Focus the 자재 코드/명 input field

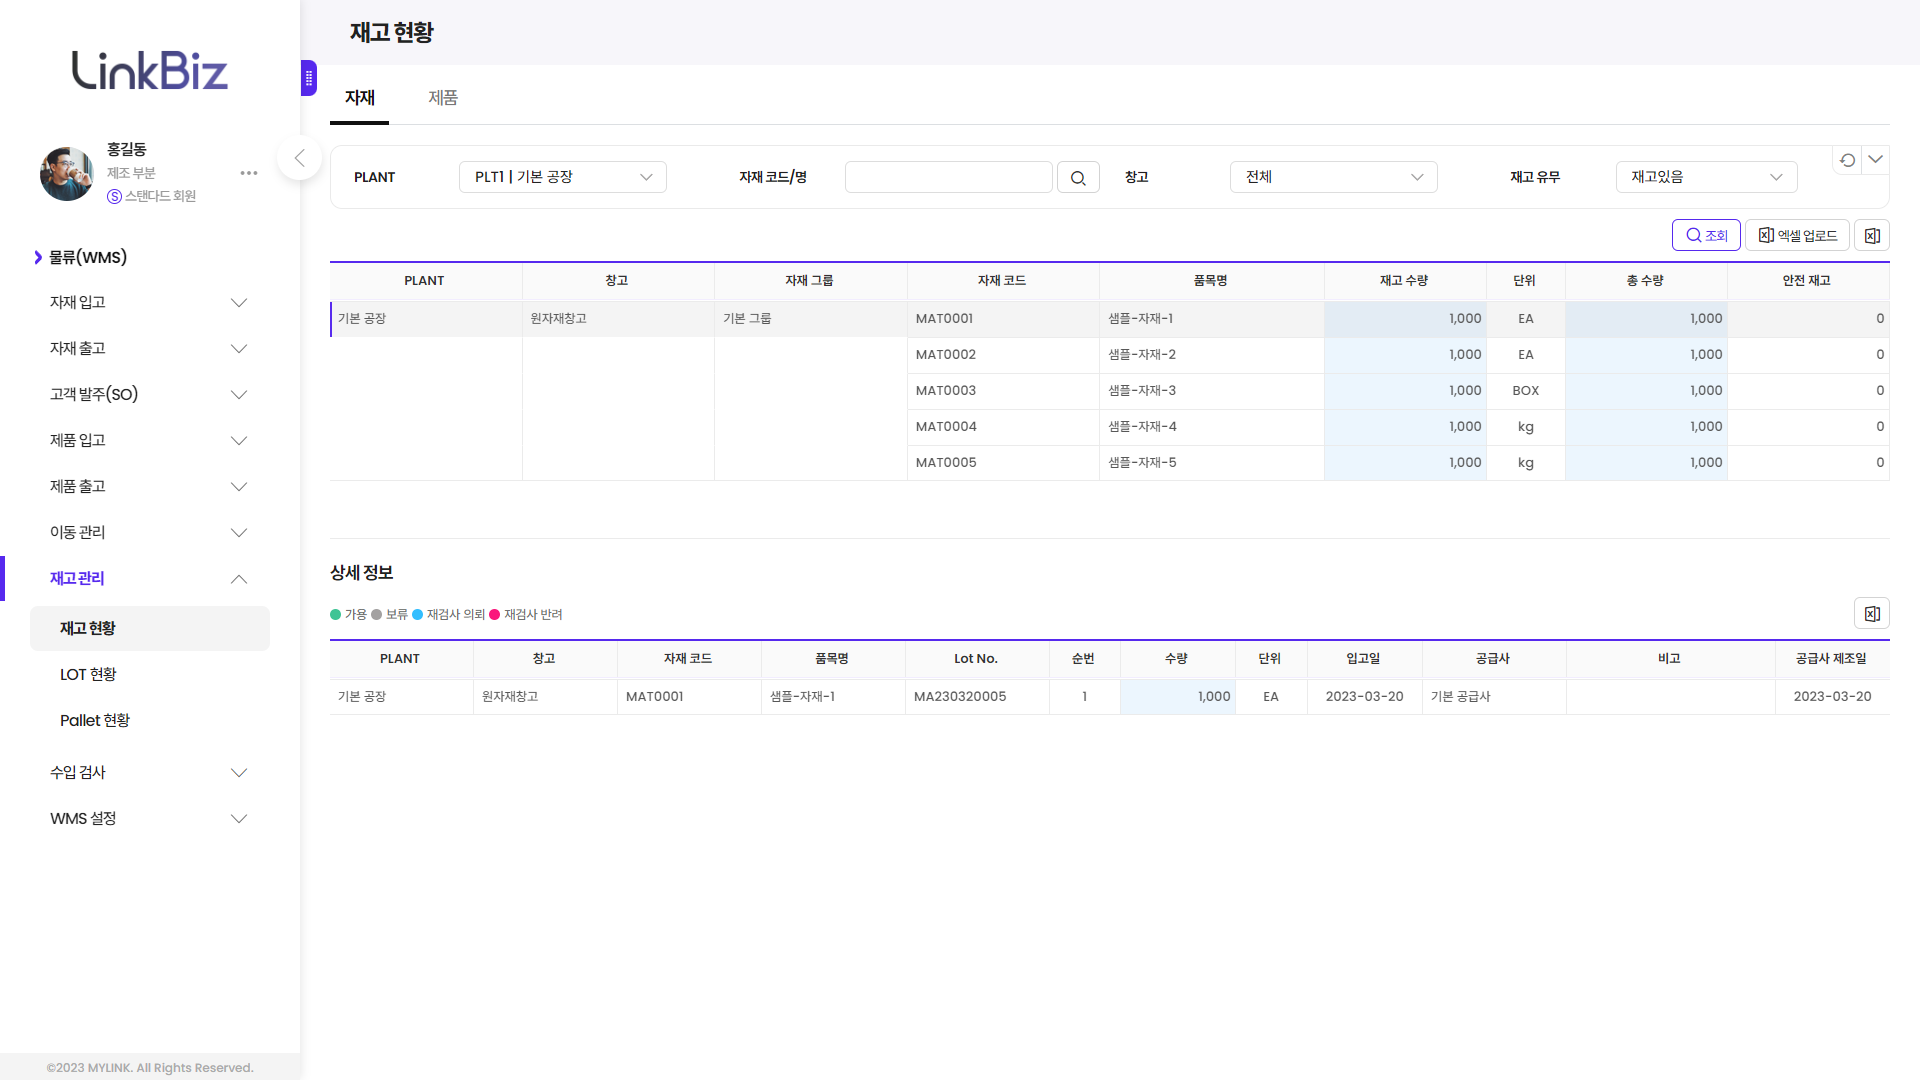pos(948,177)
